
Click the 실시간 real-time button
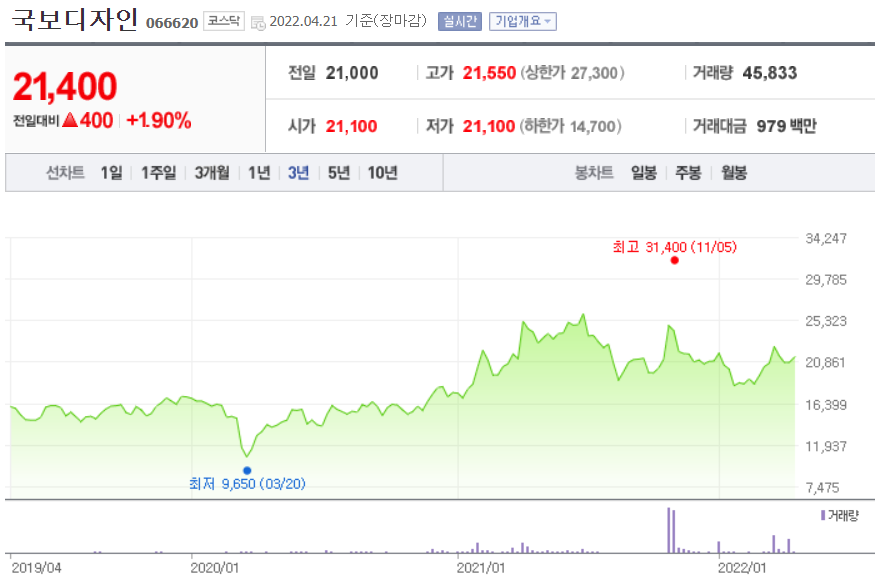[x=460, y=21]
